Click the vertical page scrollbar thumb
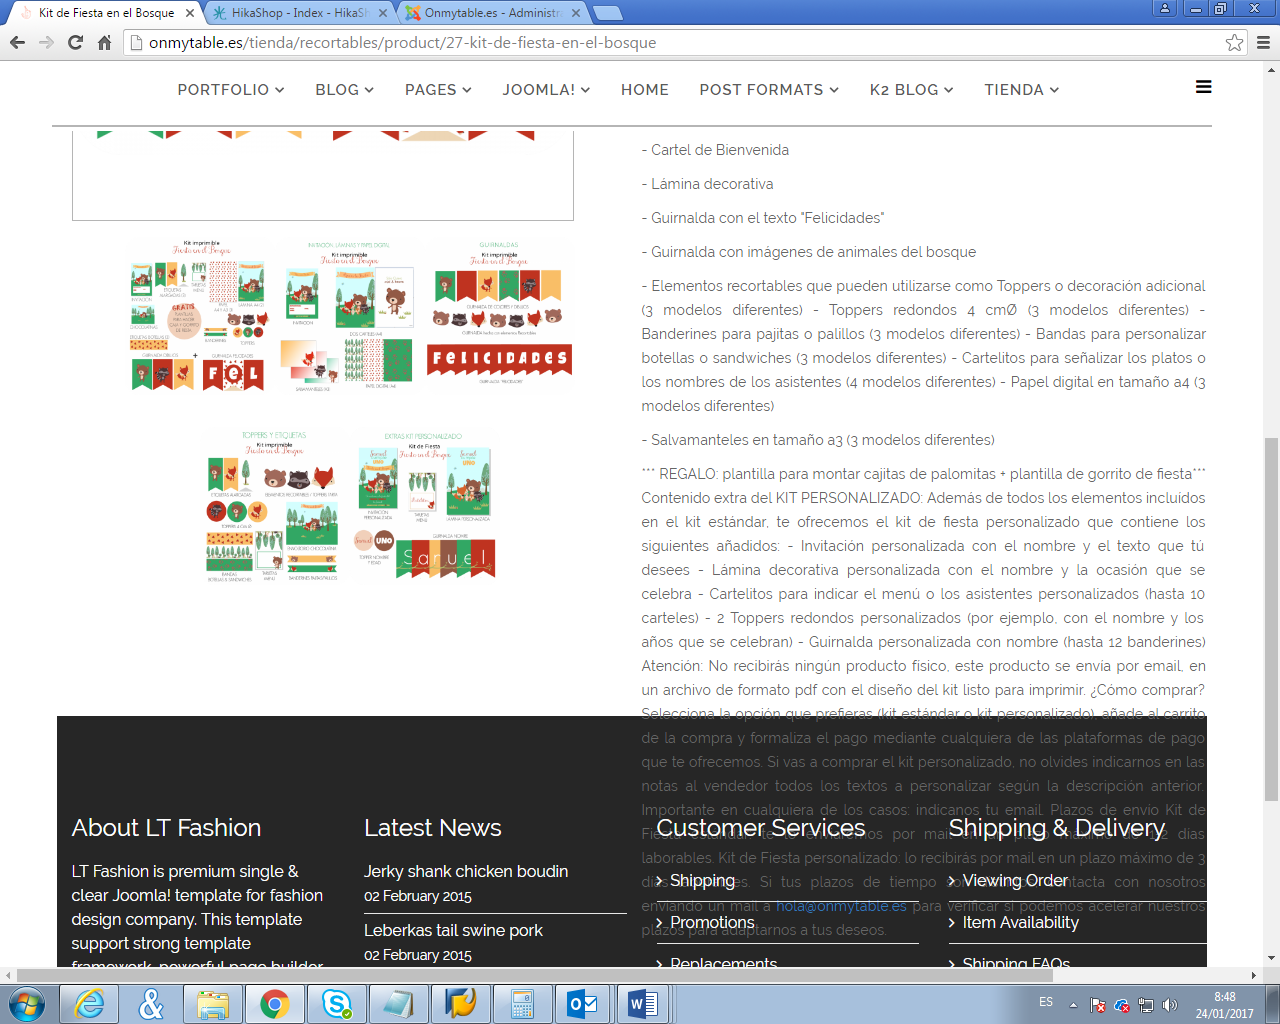The height and width of the screenshot is (1024, 1280). pos(1271,618)
